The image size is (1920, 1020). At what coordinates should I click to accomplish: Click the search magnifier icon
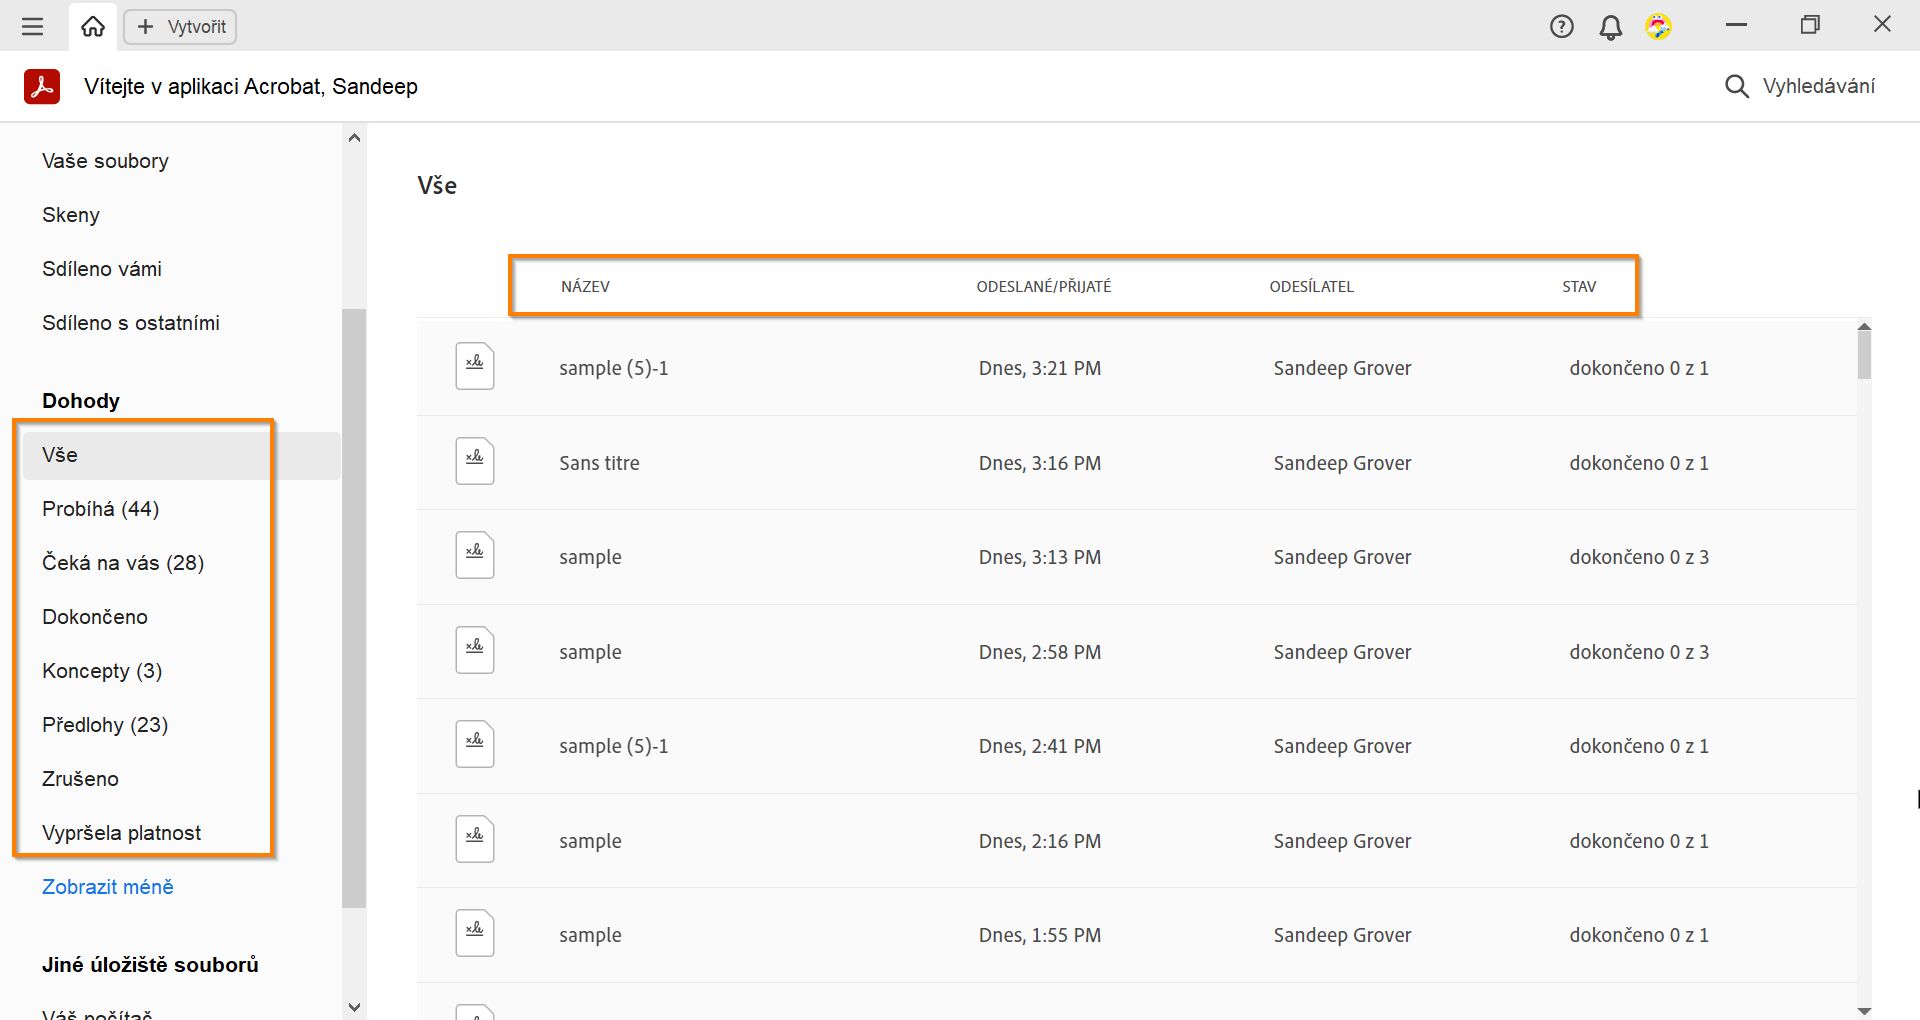pos(1736,87)
